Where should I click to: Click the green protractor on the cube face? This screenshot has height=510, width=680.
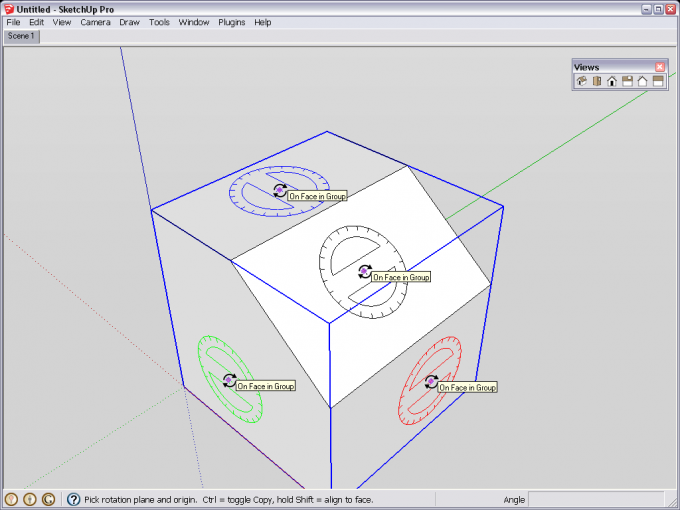pyautogui.click(x=229, y=380)
